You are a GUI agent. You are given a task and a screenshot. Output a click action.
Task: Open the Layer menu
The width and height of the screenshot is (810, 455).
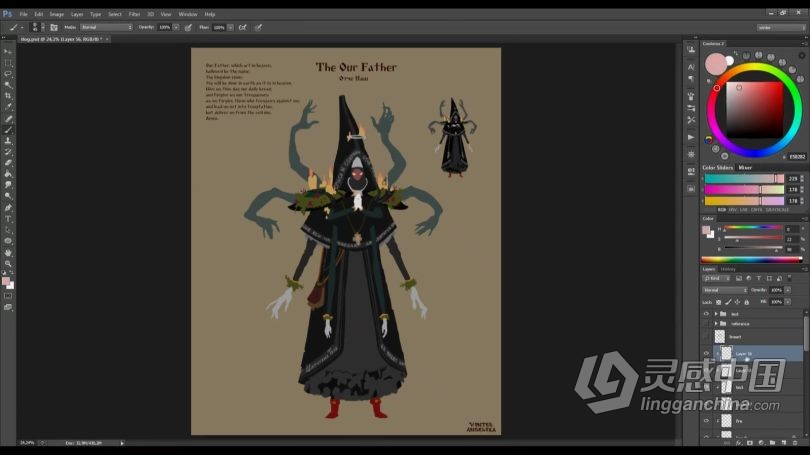click(76, 14)
